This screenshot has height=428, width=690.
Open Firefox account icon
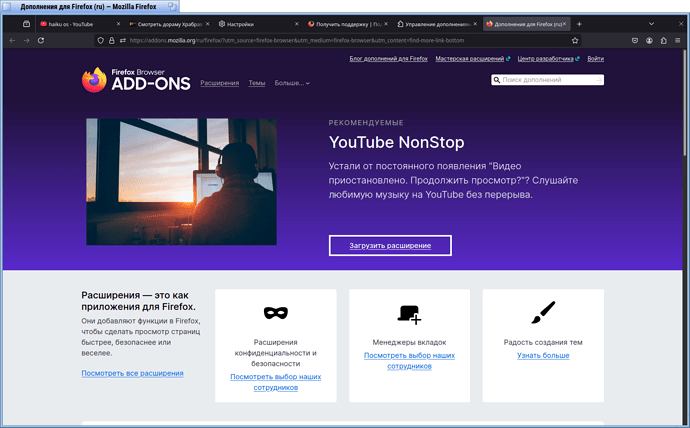tap(649, 40)
